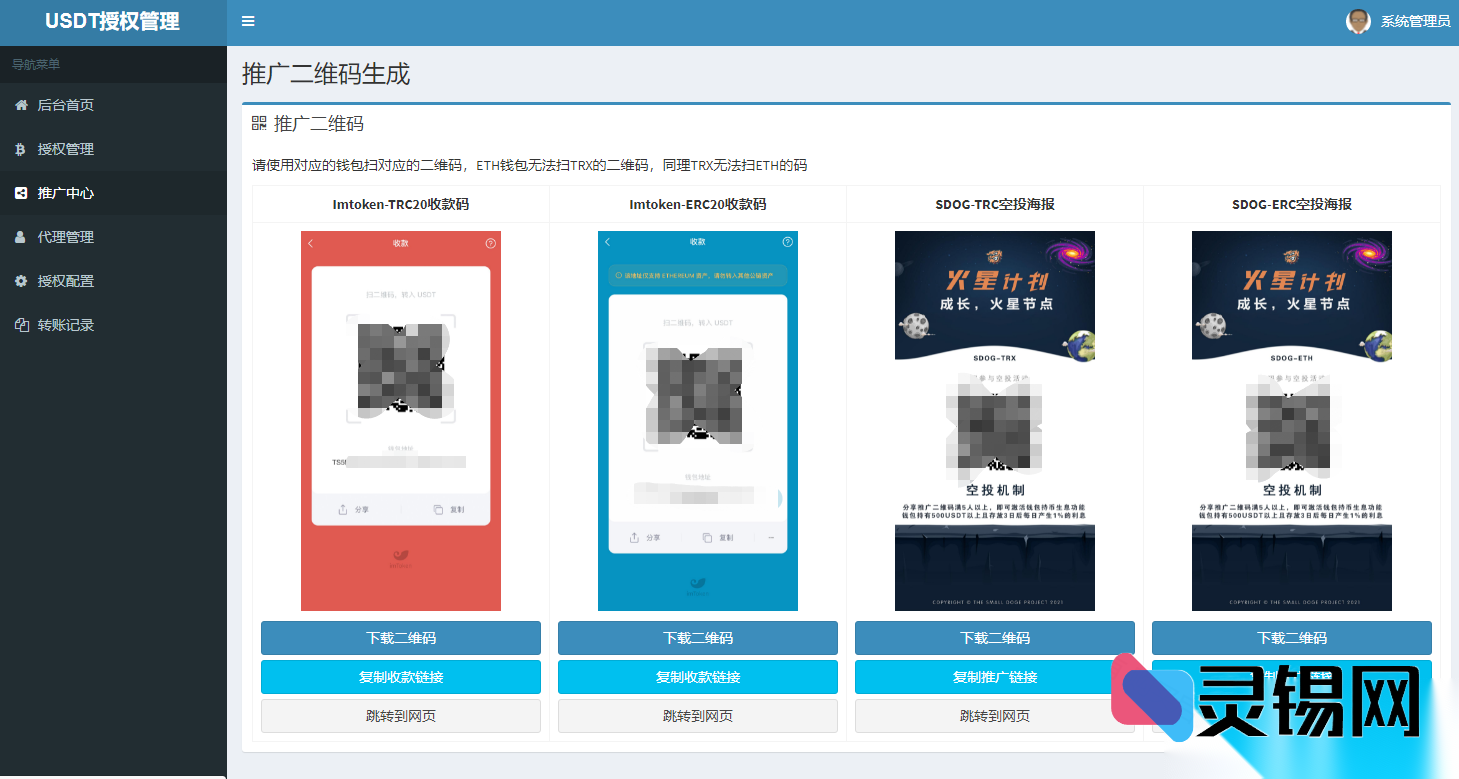Click the home icon beside 后台首页

22,104
